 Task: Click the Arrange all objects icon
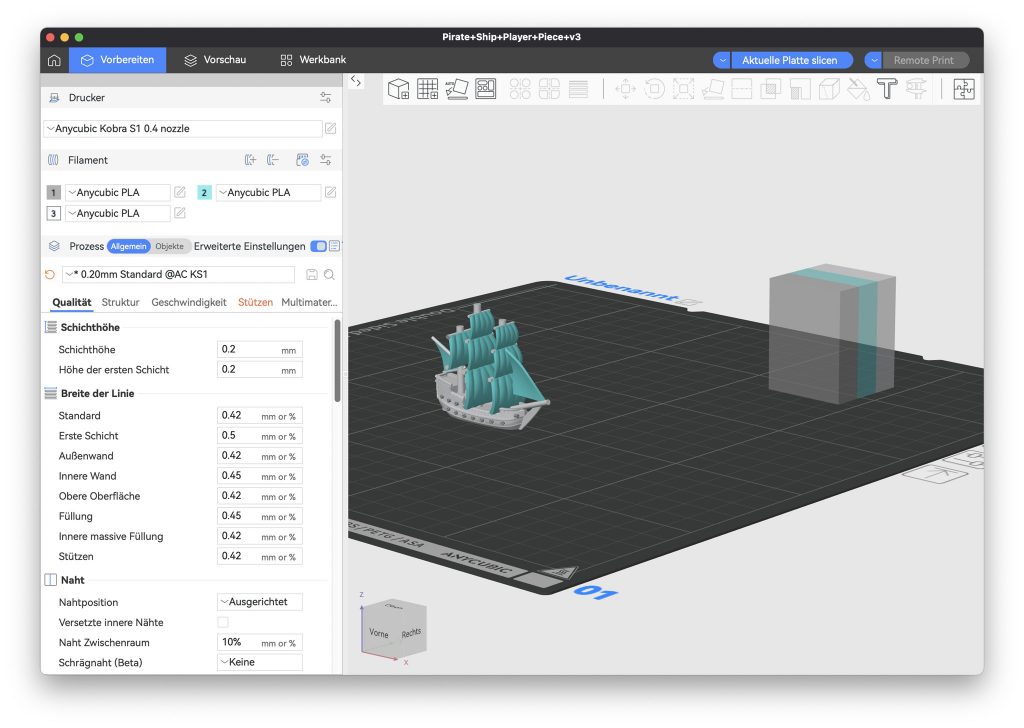tap(486, 89)
